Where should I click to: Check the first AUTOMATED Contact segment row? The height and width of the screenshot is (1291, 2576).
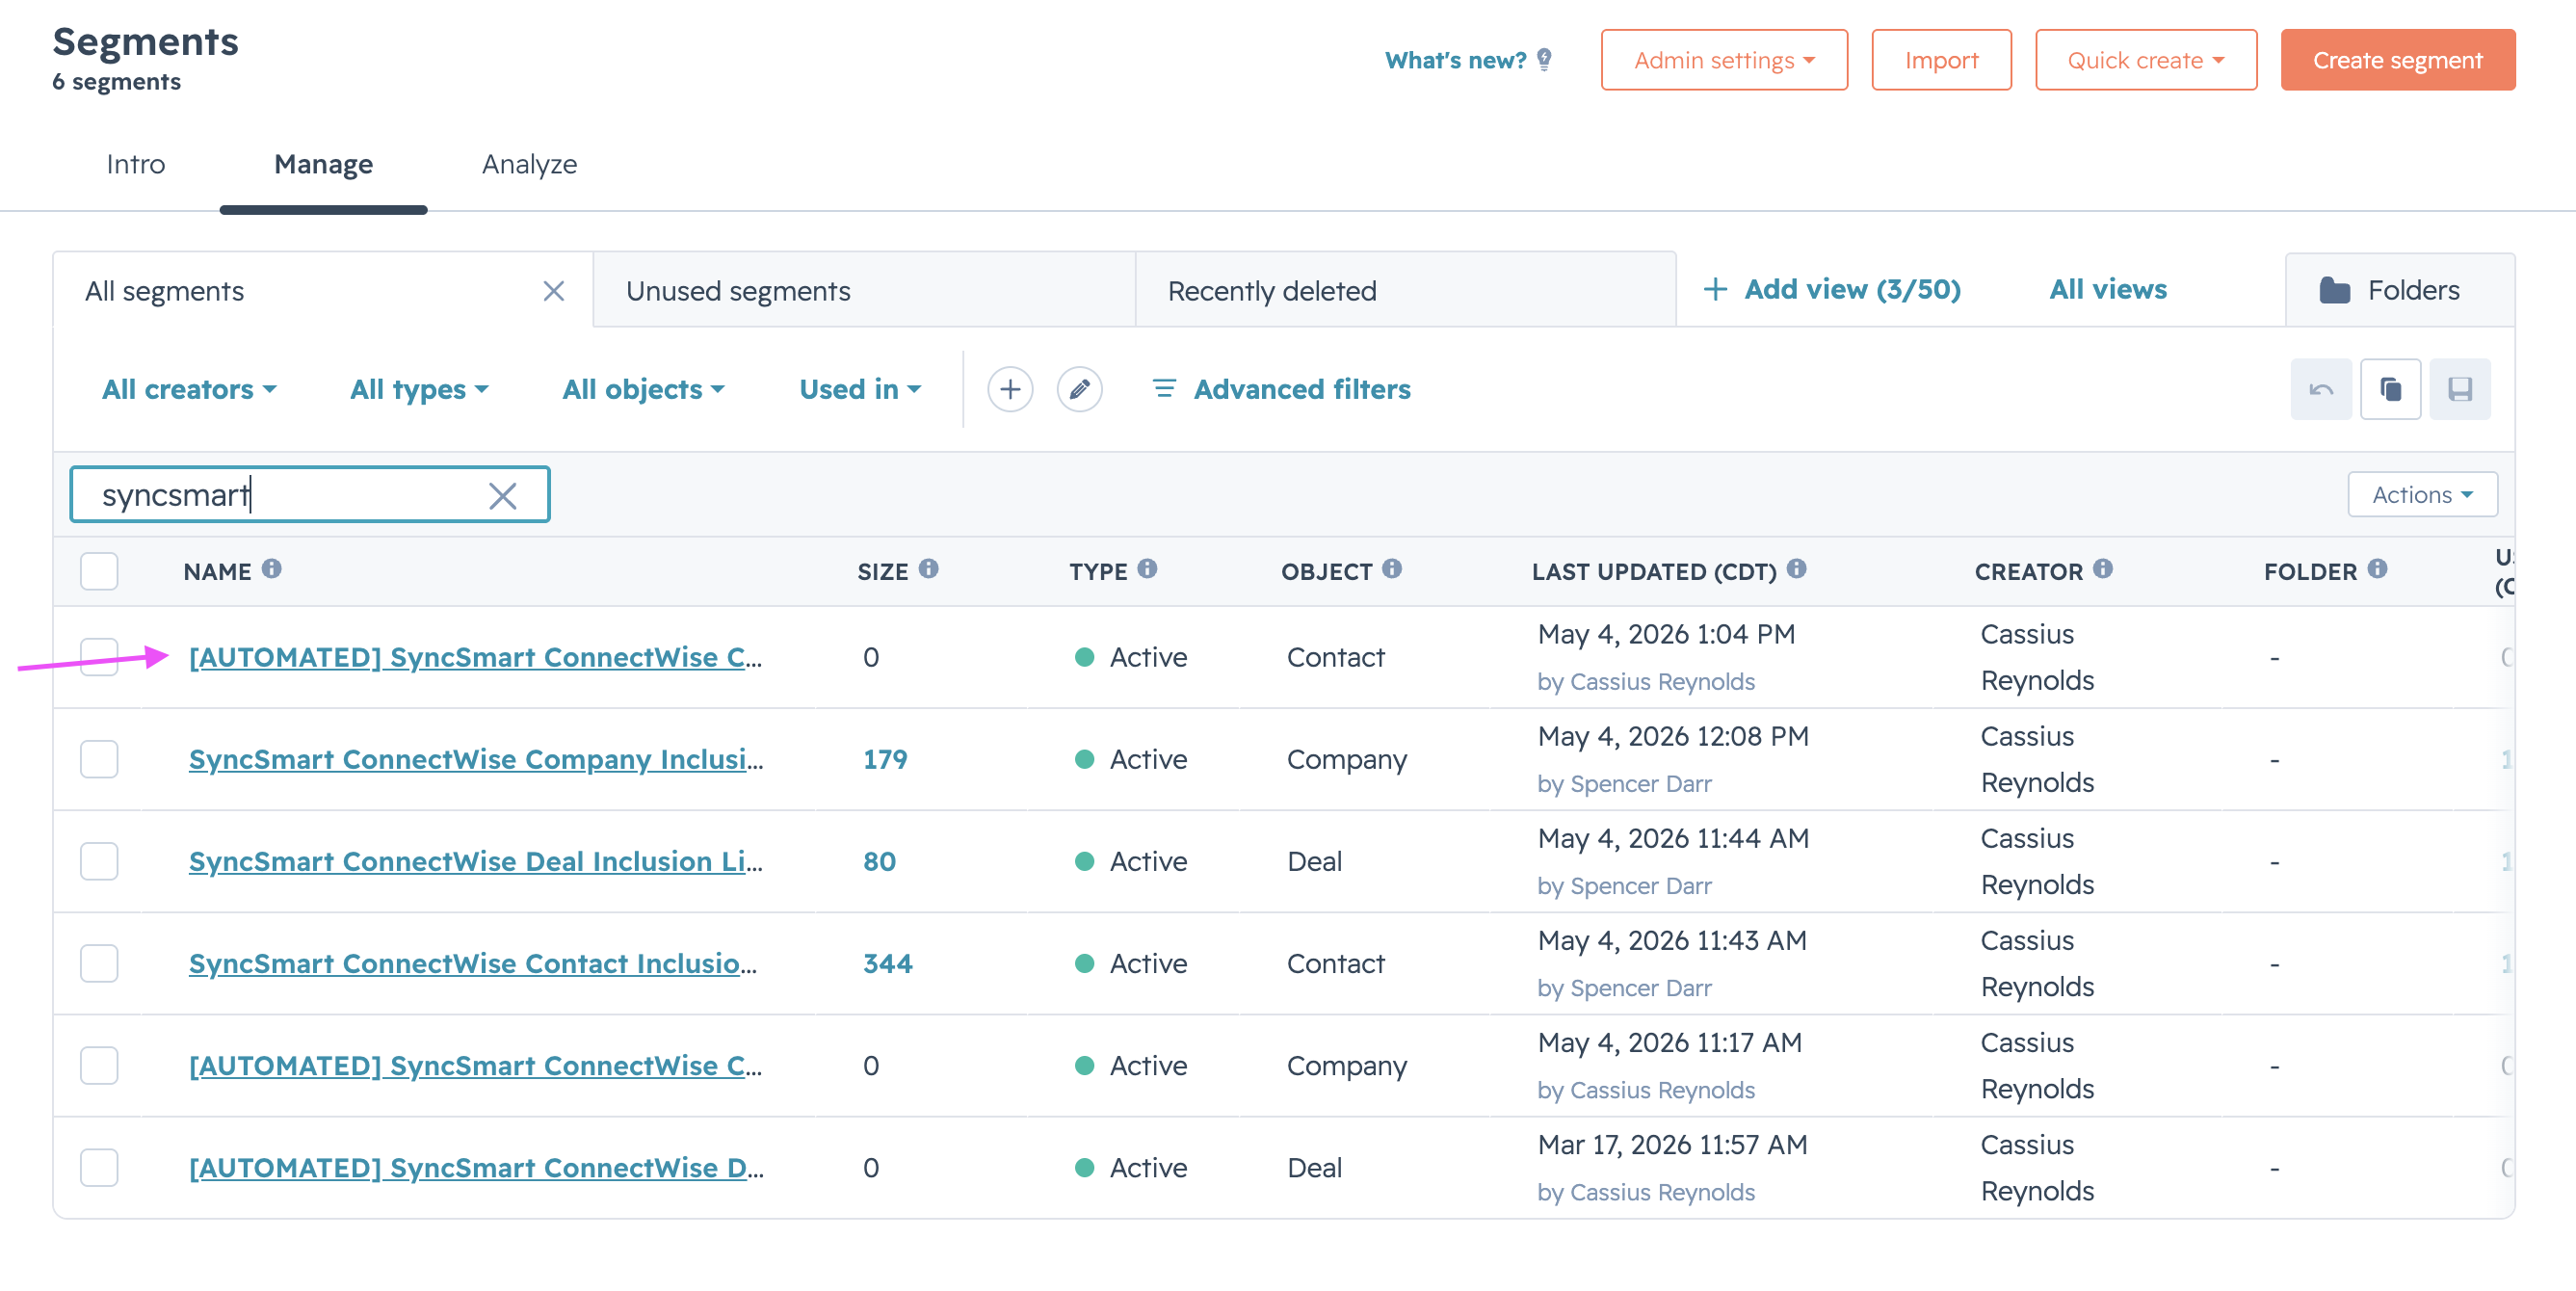point(99,657)
